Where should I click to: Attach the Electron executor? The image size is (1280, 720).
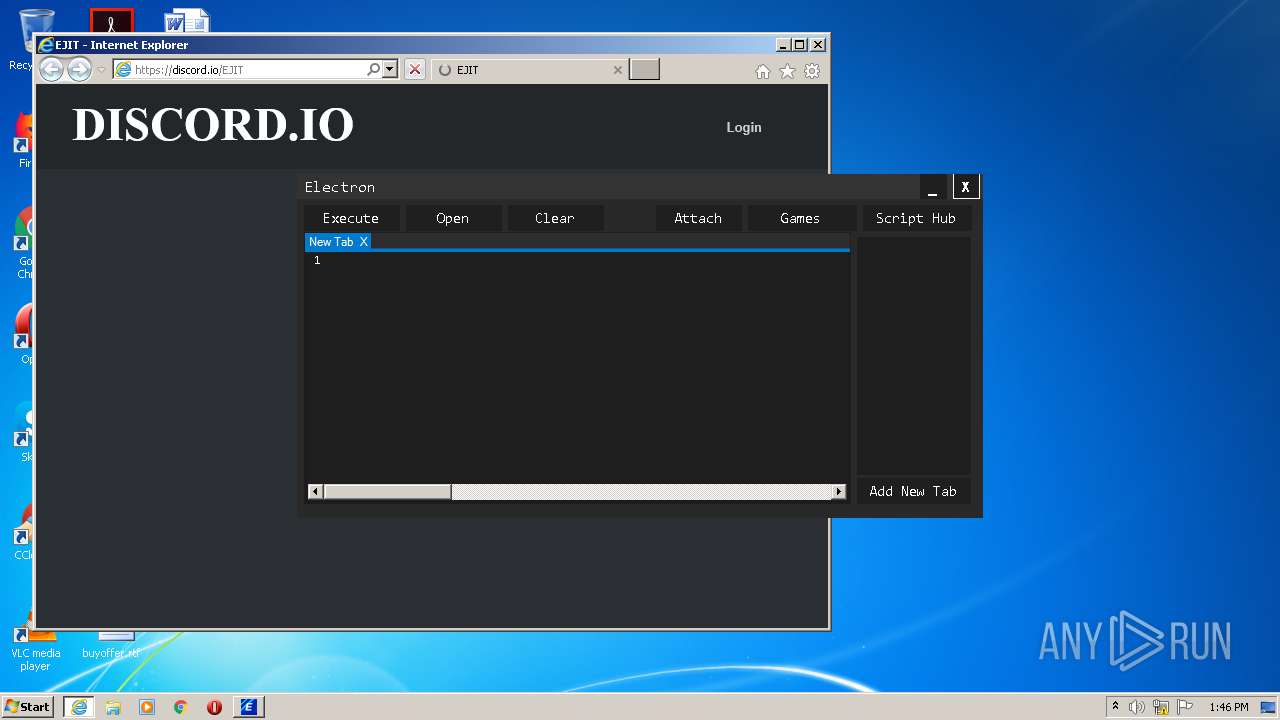tap(698, 218)
